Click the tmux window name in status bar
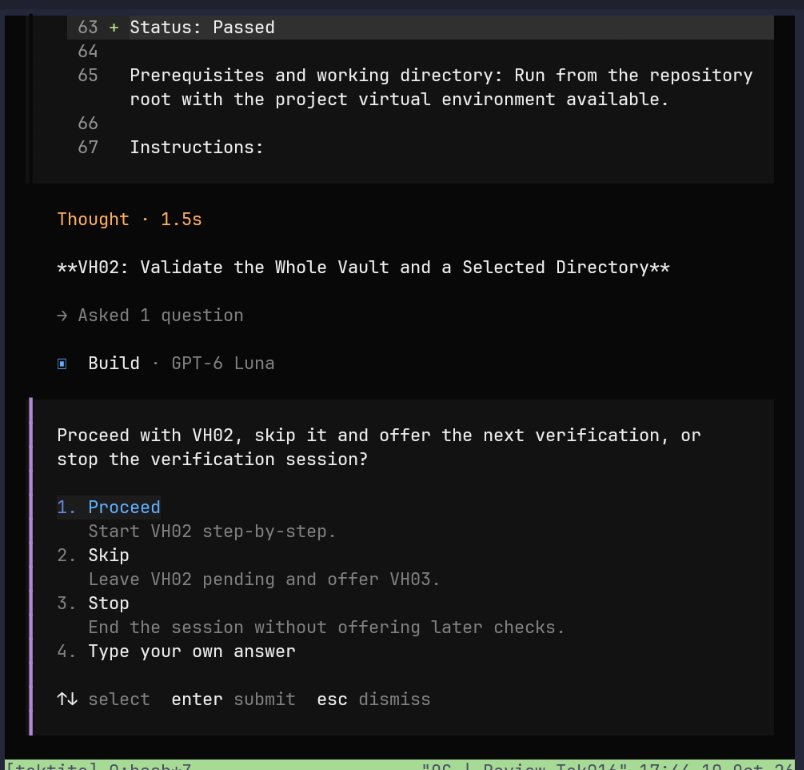Screen dimensions: 804x770 150,766
